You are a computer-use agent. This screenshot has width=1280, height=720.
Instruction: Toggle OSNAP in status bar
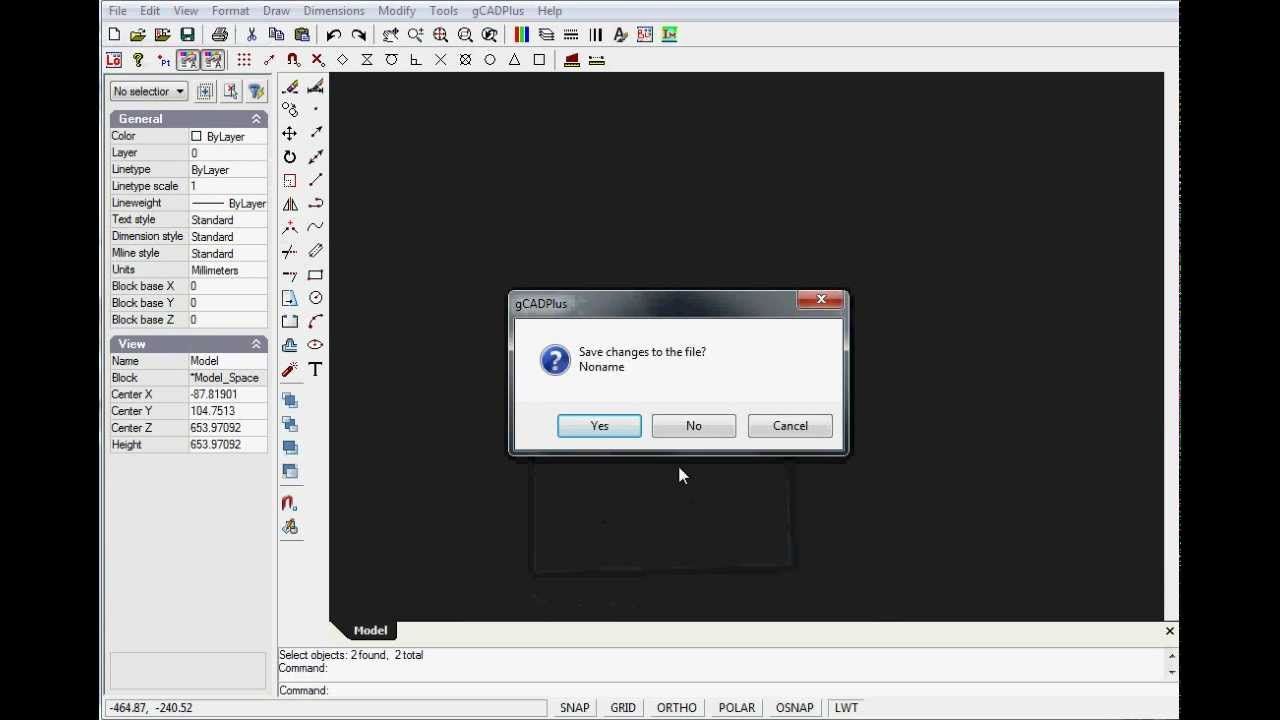[x=795, y=707]
